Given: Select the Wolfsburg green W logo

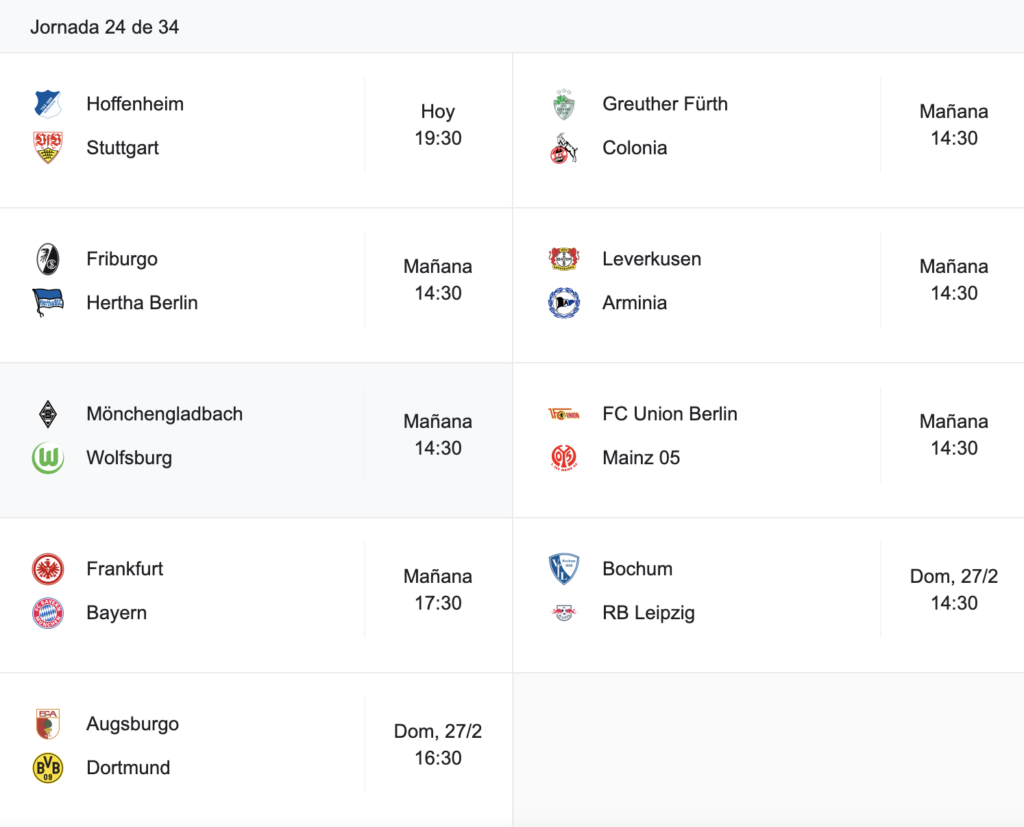Looking at the screenshot, I should tap(48, 458).
